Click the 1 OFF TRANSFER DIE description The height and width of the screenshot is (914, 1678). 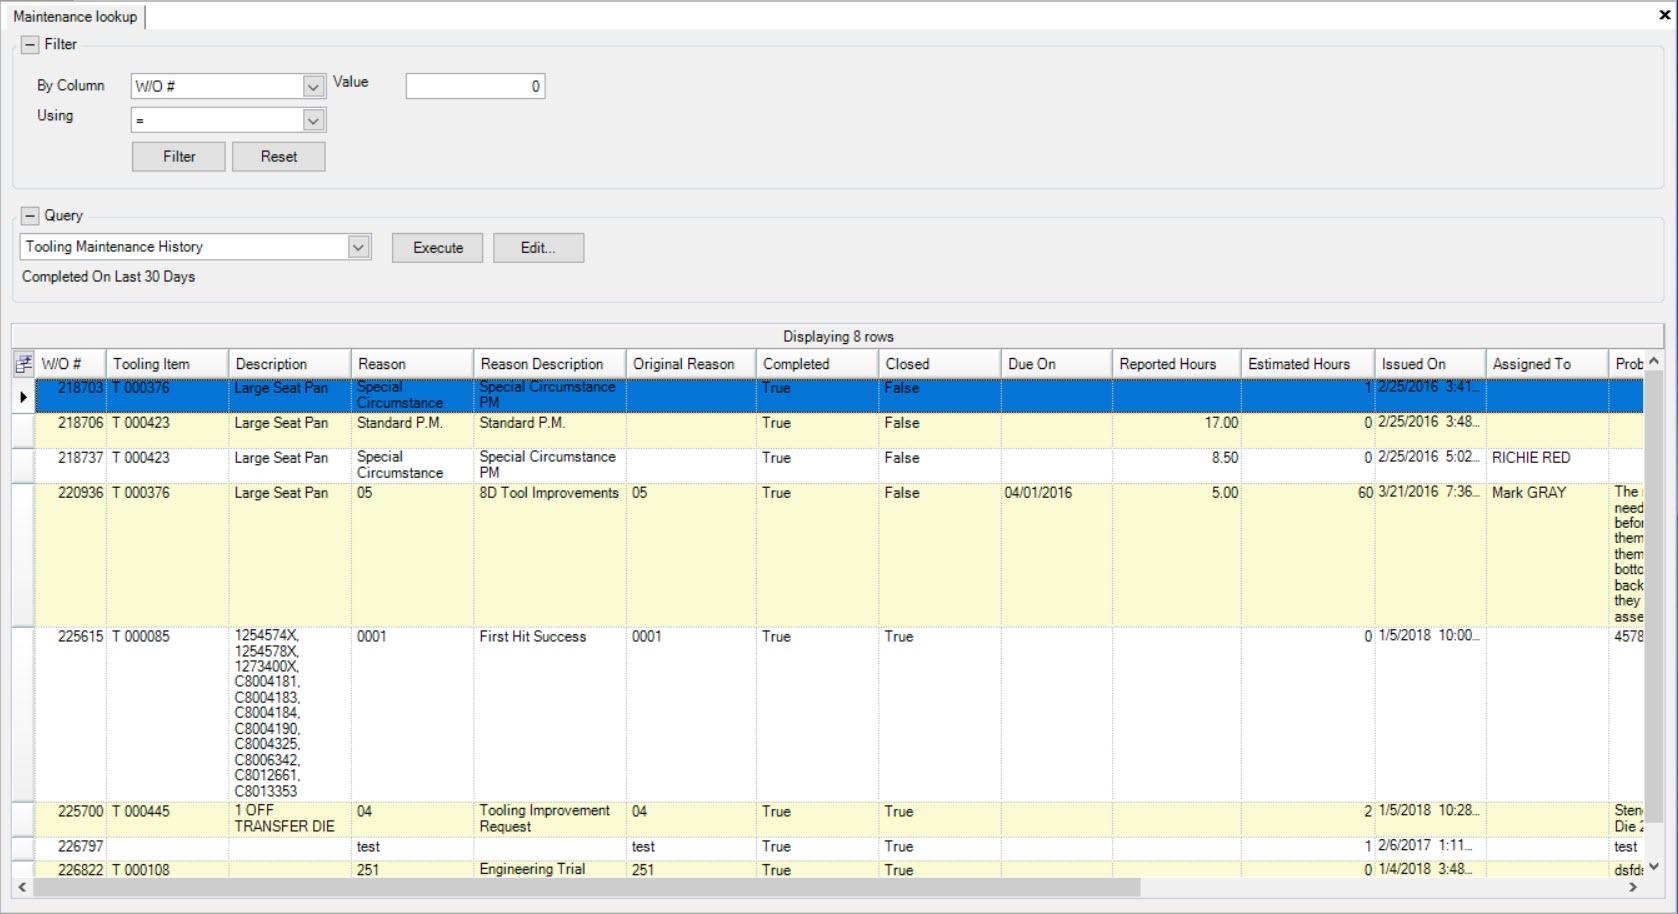coord(290,819)
